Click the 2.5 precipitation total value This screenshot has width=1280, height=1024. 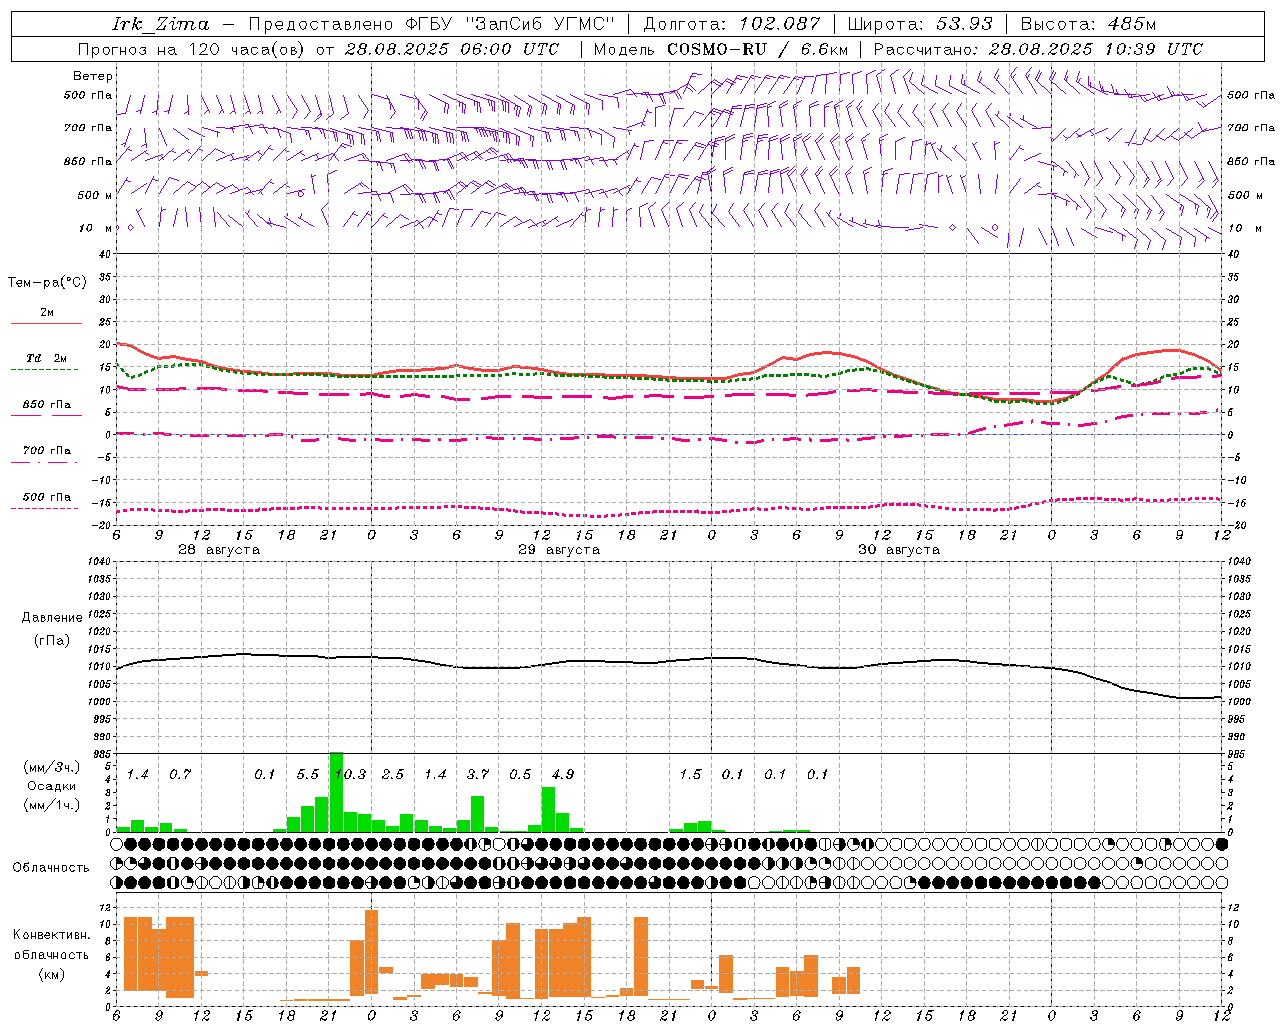point(393,775)
